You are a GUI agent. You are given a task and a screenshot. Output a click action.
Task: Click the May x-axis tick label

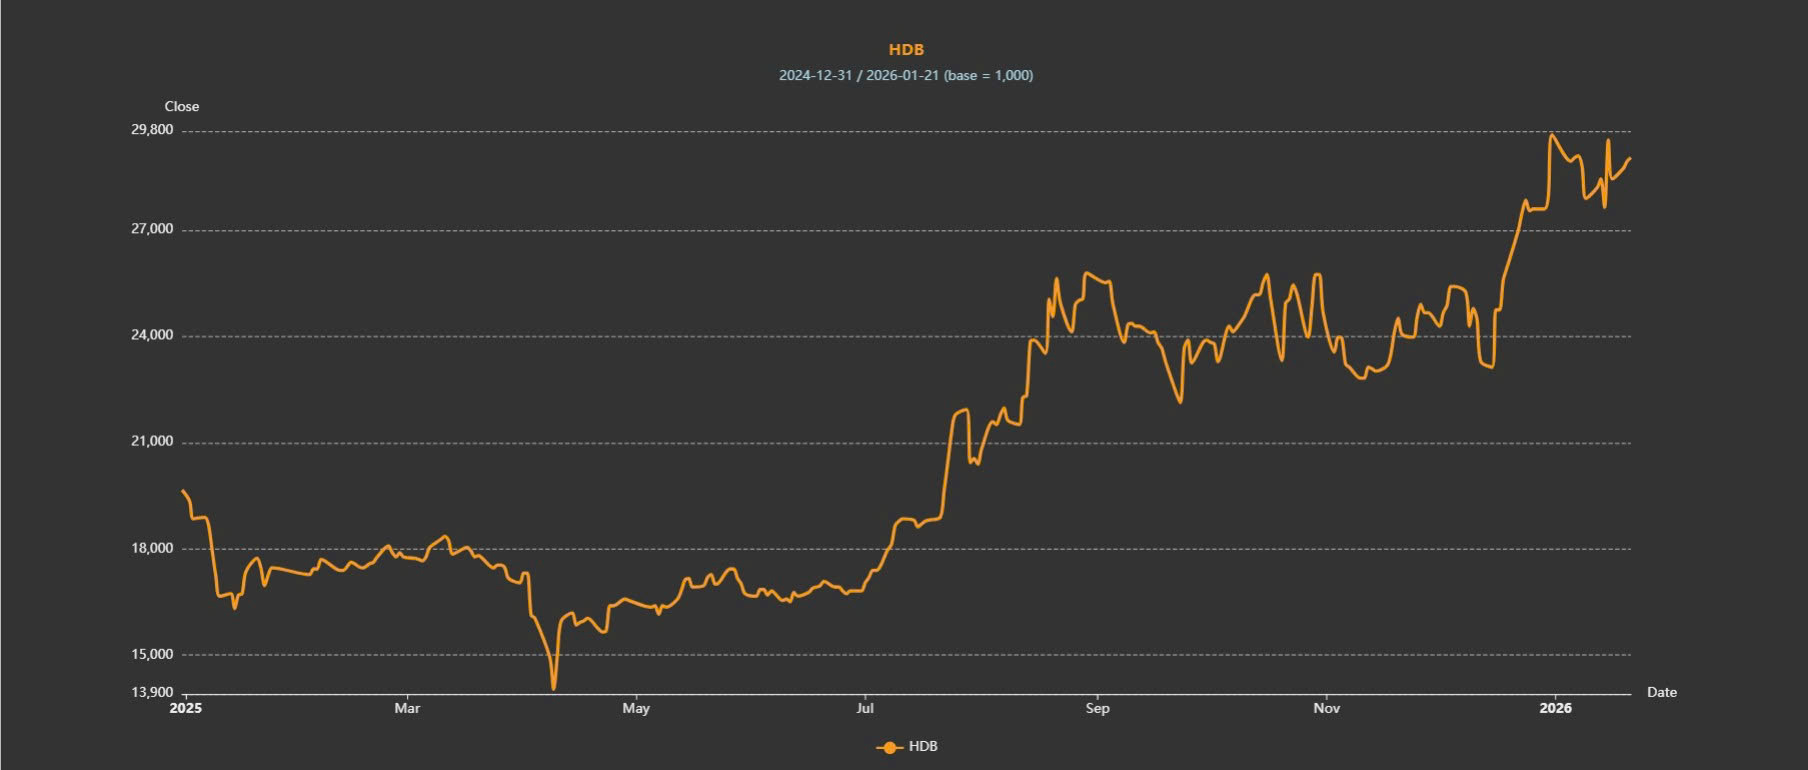636,708
